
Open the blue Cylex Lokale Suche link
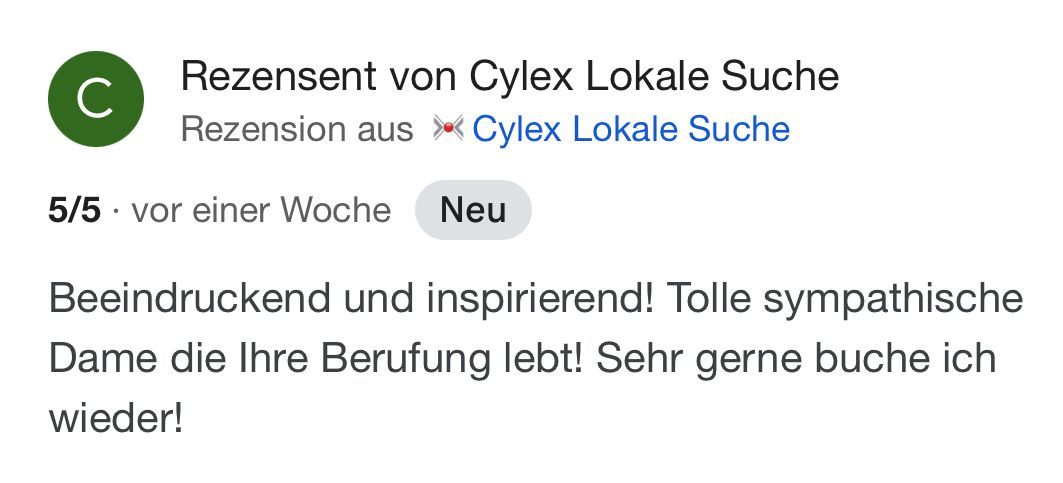[631, 129]
